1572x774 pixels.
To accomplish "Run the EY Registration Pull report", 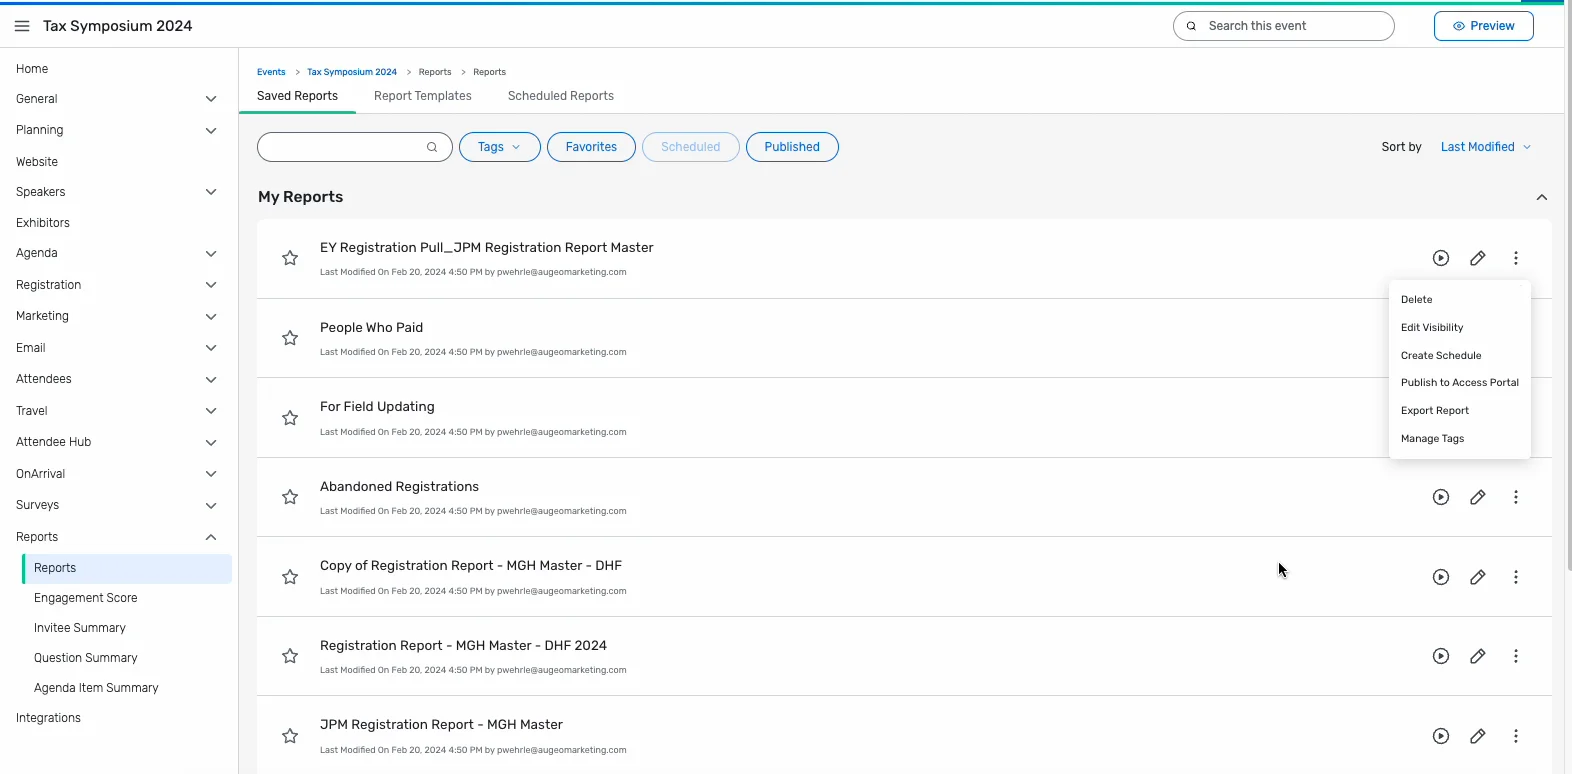I will 1441,258.
